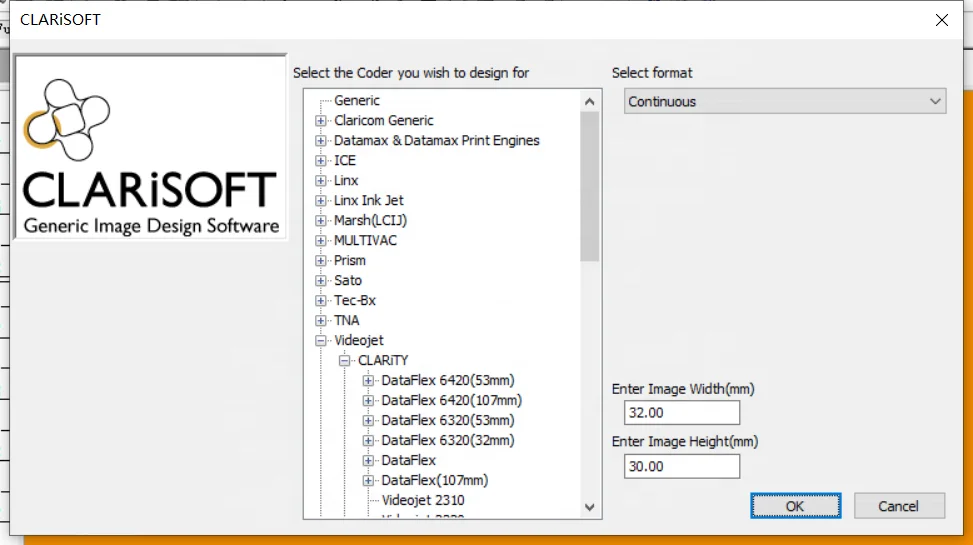This screenshot has width=973, height=545.
Task: Close the CLARiSOFT dialog window
Action: (x=941, y=20)
